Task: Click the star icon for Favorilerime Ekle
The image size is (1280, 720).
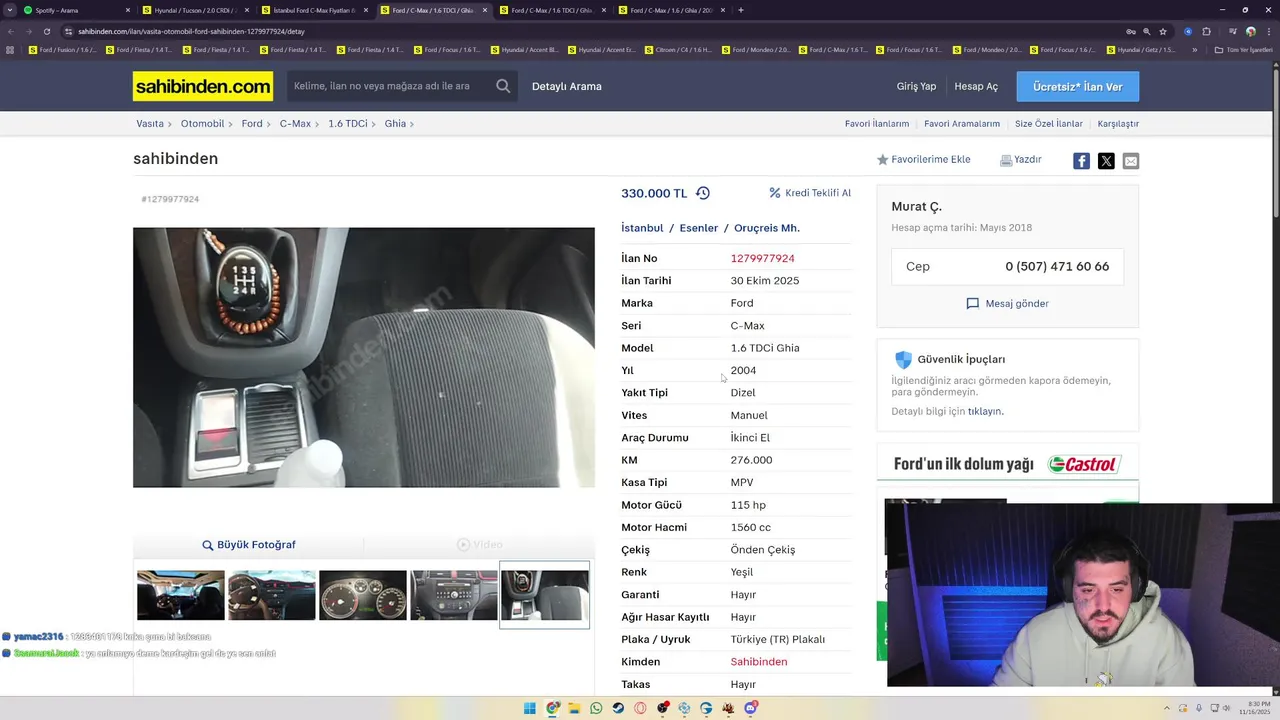Action: click(883, 160)
